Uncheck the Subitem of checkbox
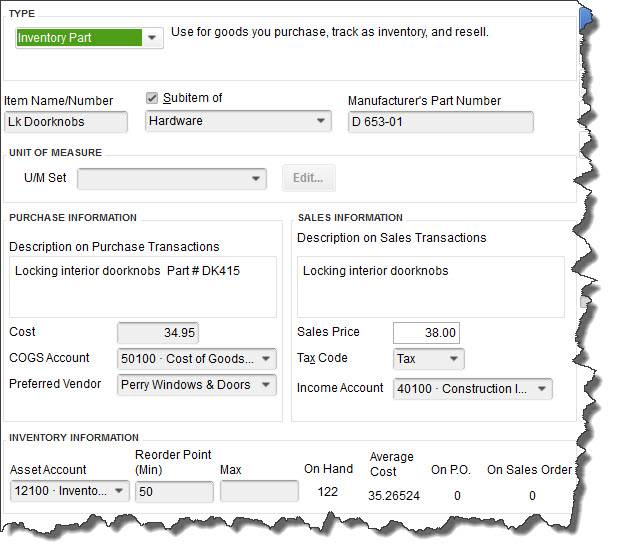619x556 pixels. [x=152, y=98]
